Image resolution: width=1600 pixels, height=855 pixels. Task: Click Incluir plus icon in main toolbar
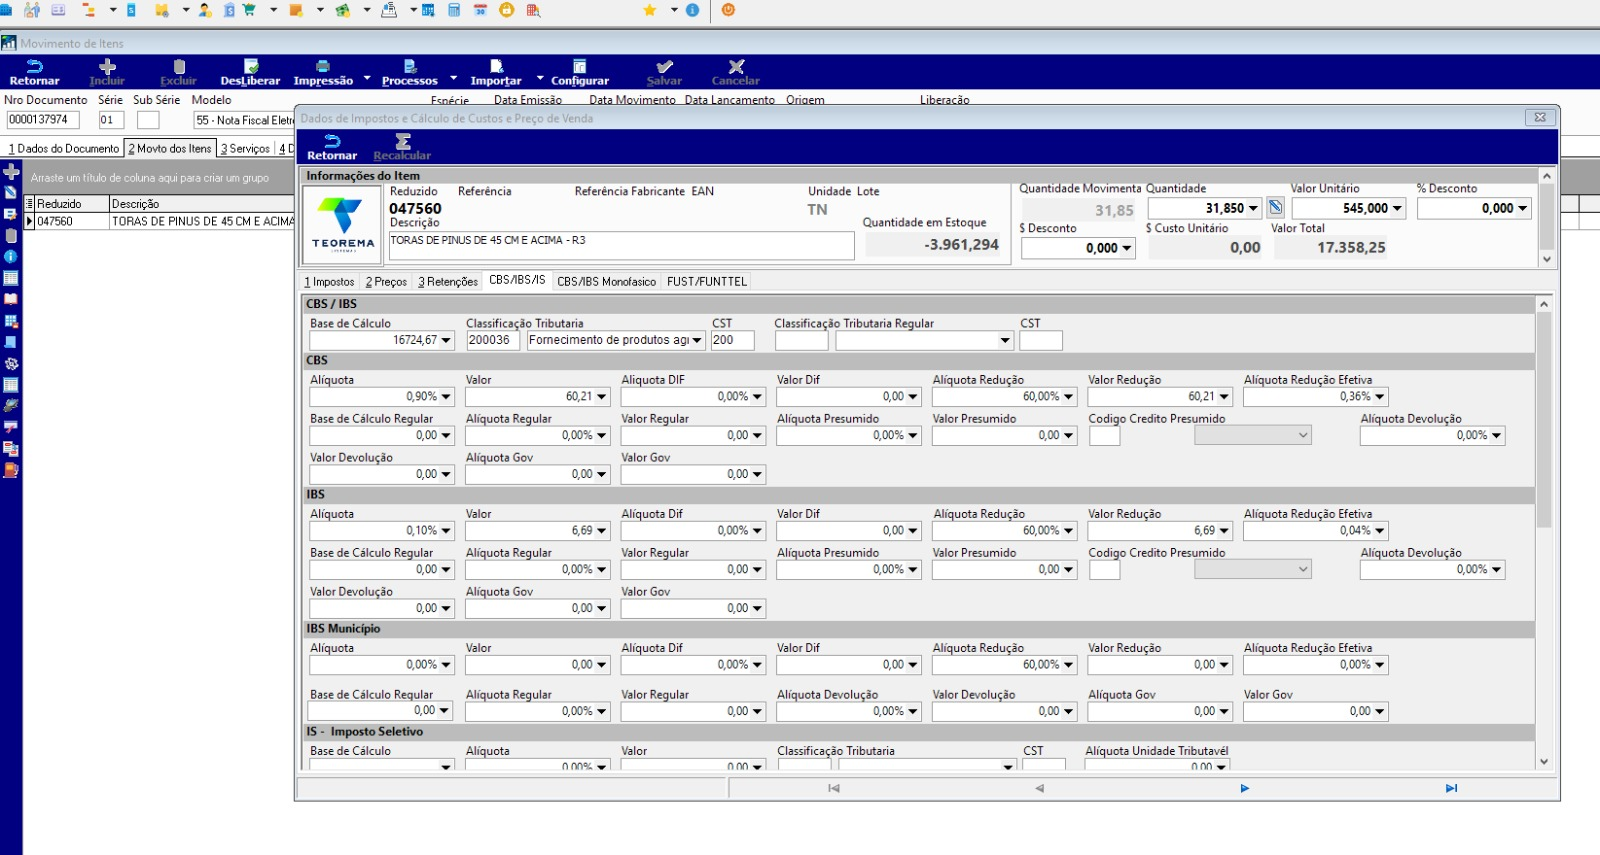107,66
